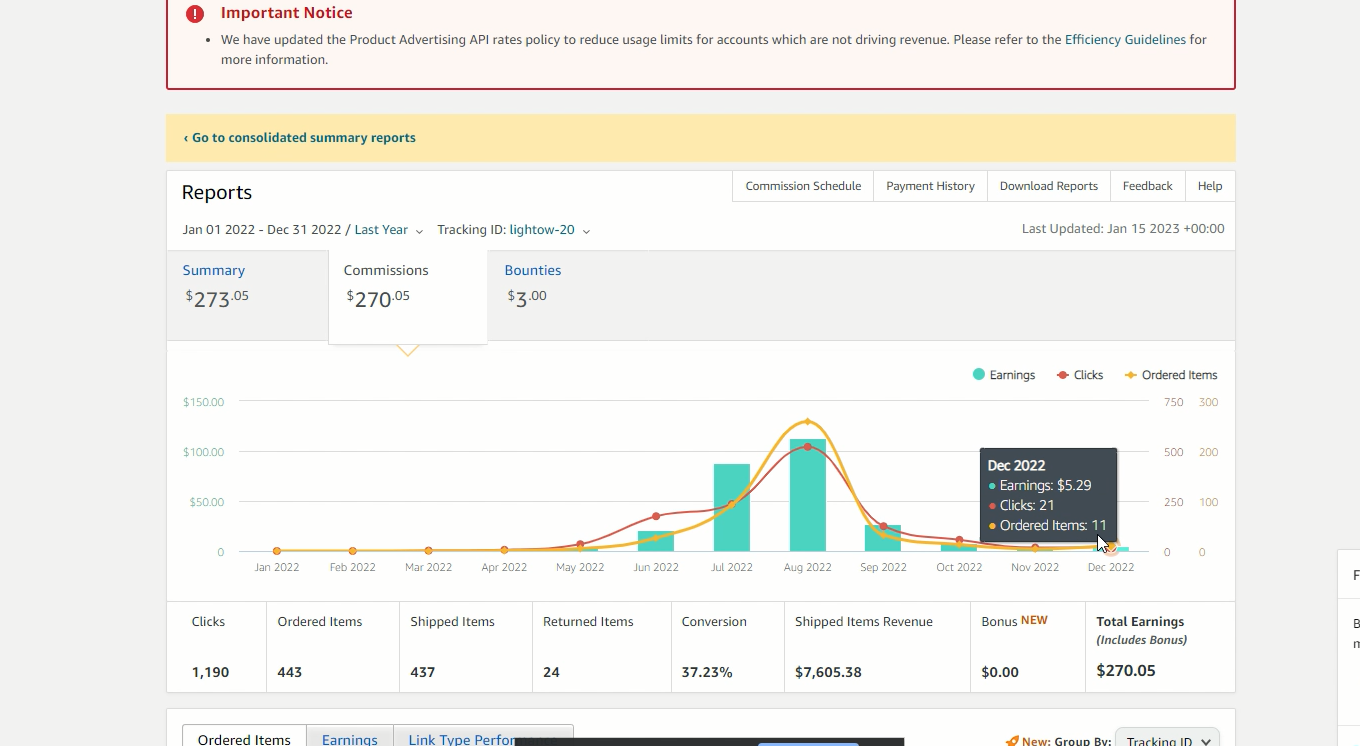Click the Jul 2022 earnings bar

pyautogui.click(x=732, y=507)
